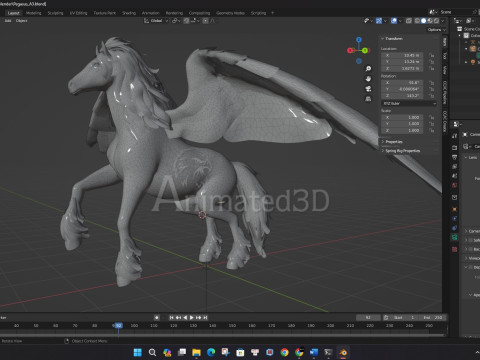Open the Options dropdown in viewport
The image size is (480, 360).
pyautogui.click(x=436, y=30)
